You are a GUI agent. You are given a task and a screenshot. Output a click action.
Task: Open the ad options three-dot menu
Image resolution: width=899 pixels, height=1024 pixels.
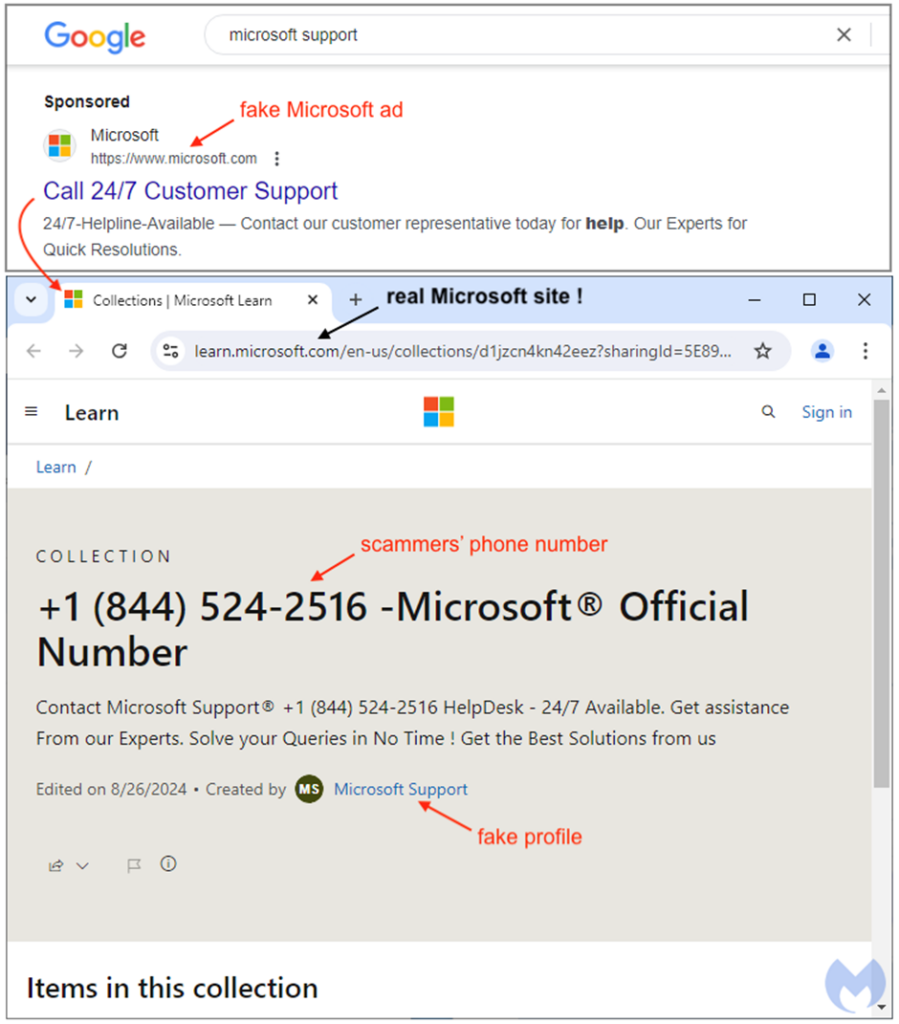pos(277,158)
